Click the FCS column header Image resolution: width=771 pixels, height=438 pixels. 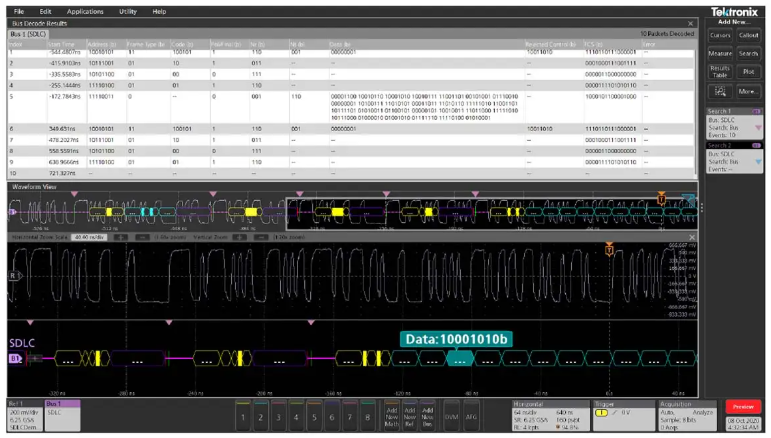[x=613, y=44]
